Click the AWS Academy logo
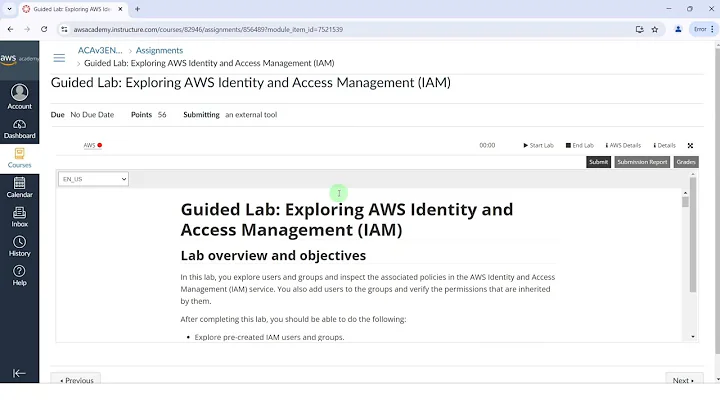 point(19,59)
